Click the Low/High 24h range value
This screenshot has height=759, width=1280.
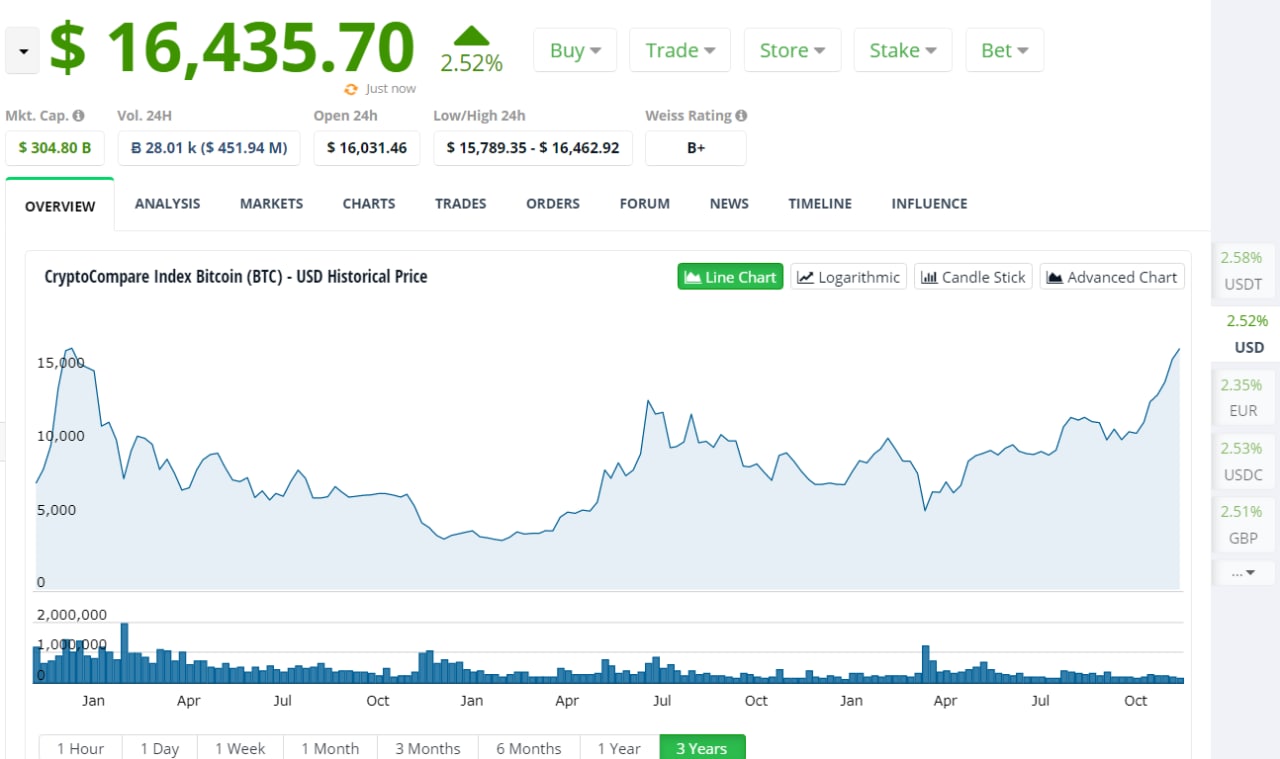(x=533, y=148)
